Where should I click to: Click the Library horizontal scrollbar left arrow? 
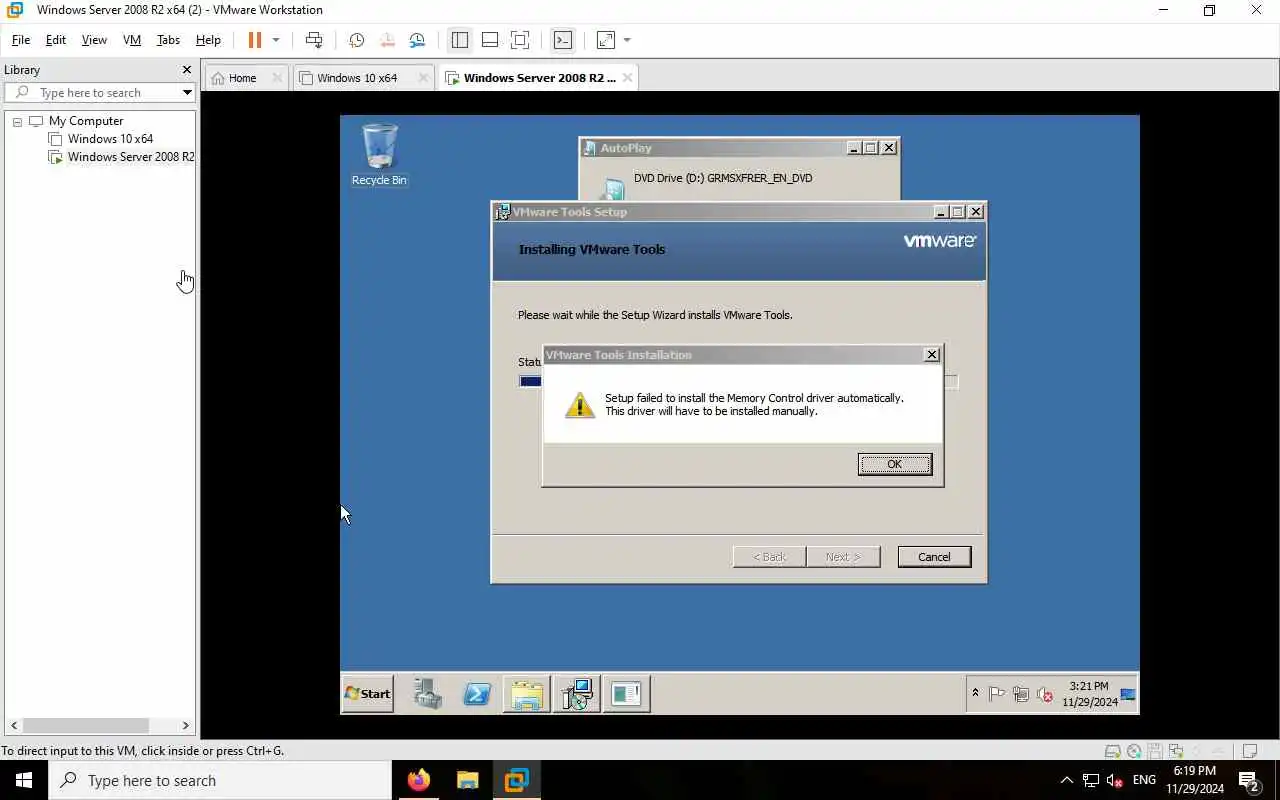click(14, 725)
